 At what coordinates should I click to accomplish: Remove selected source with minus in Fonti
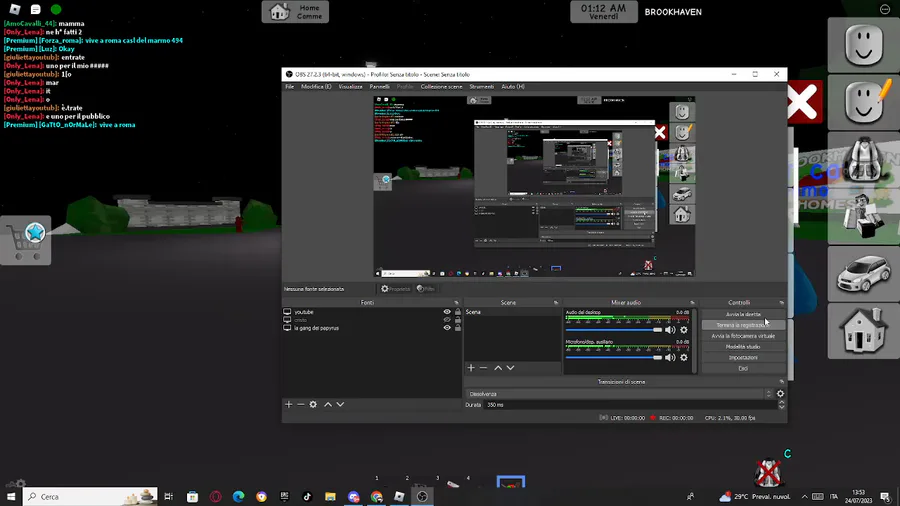pyautogui.click(x=301, y=404)
